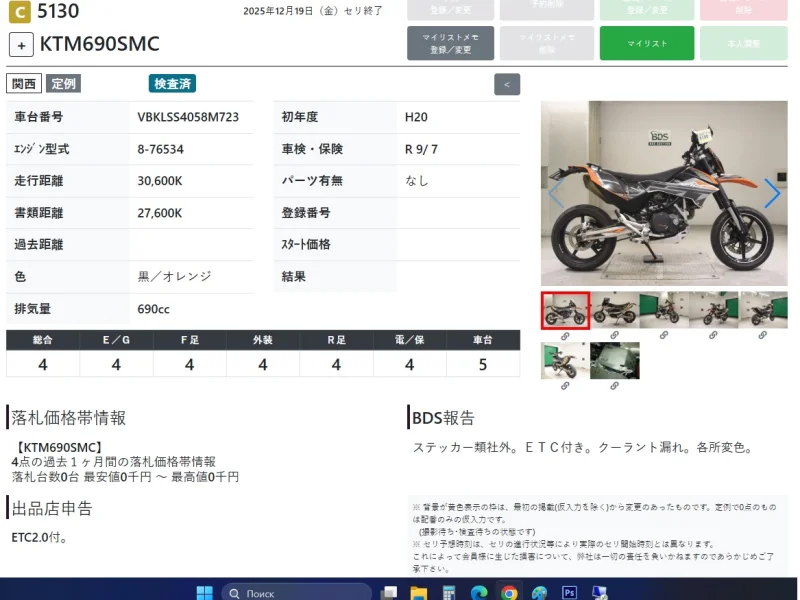Click link icon under fifth top thumbnail
The image size is (800, 600).
tap(763, 335)
